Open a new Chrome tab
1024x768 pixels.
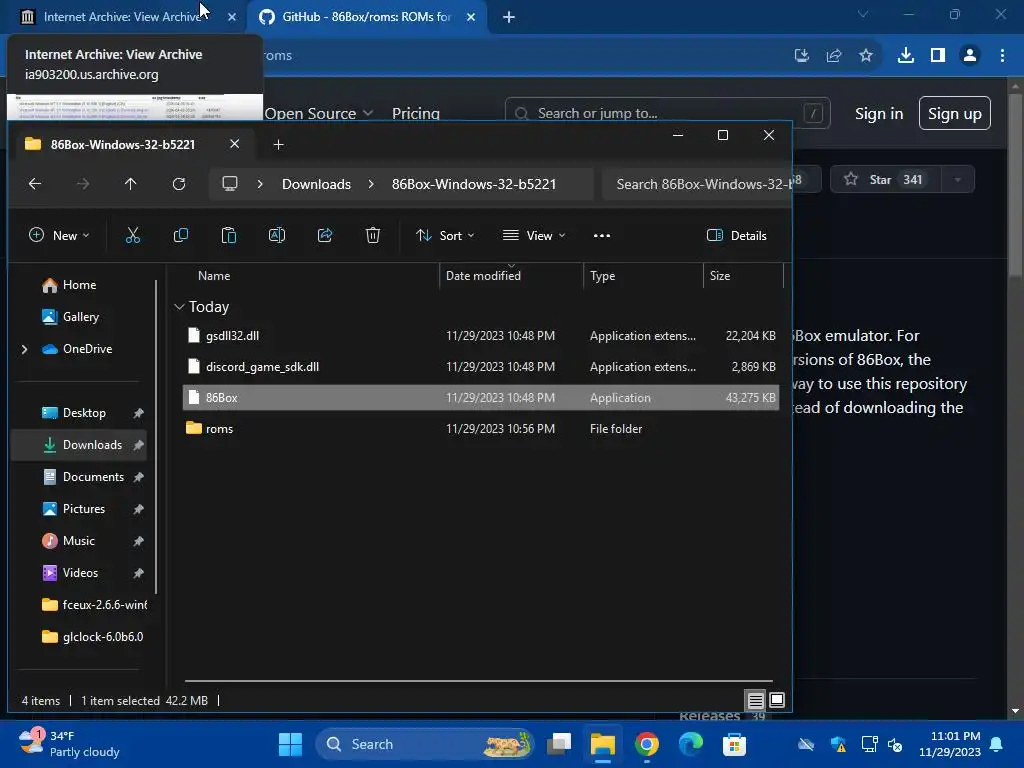point(509,17)
